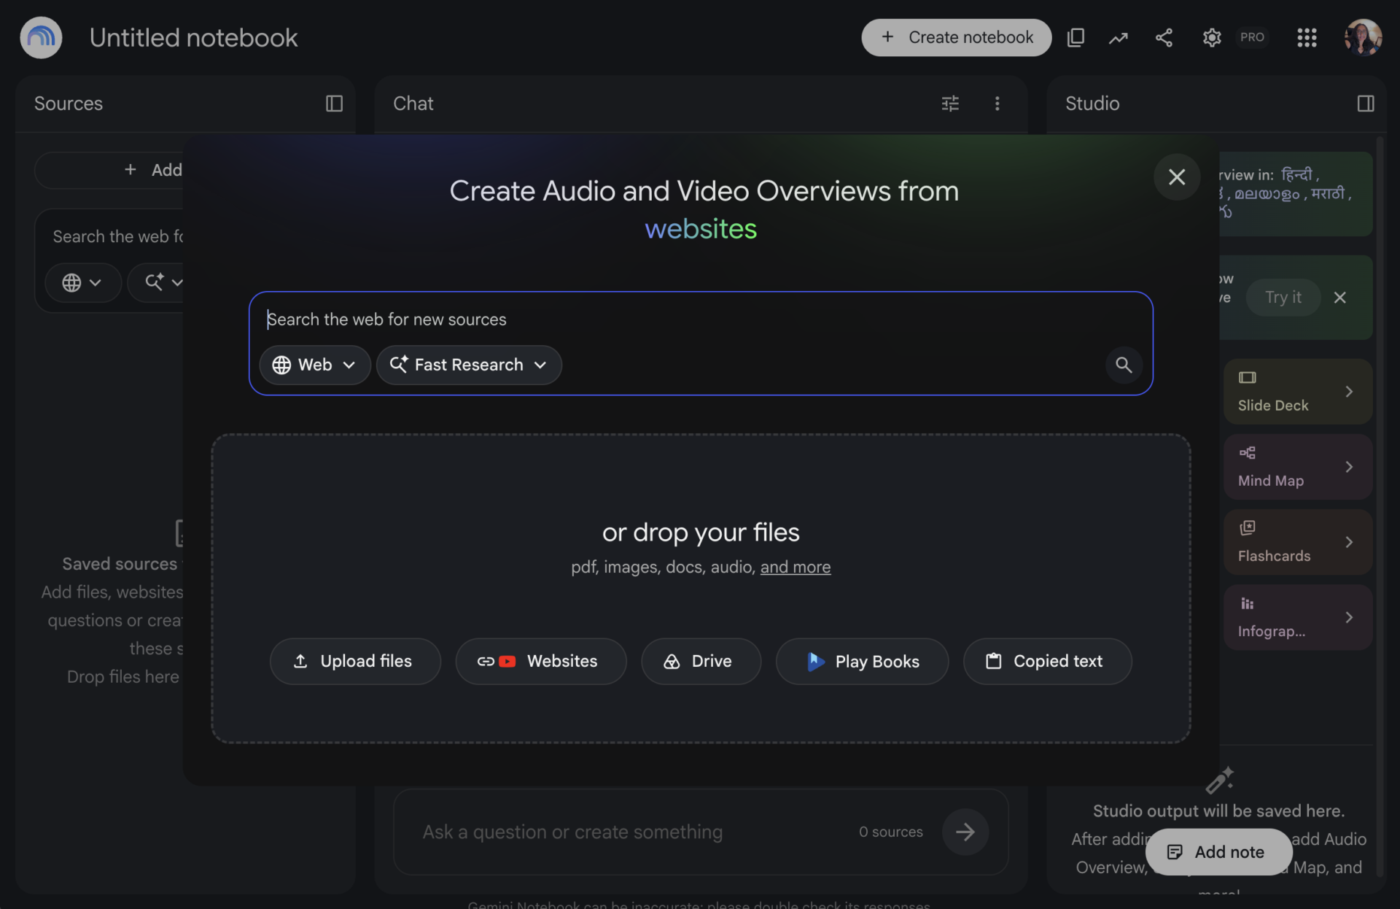Open the user profile avatar
Image resolution: width=1400 pixels, height=909 pixels.
1363,38
